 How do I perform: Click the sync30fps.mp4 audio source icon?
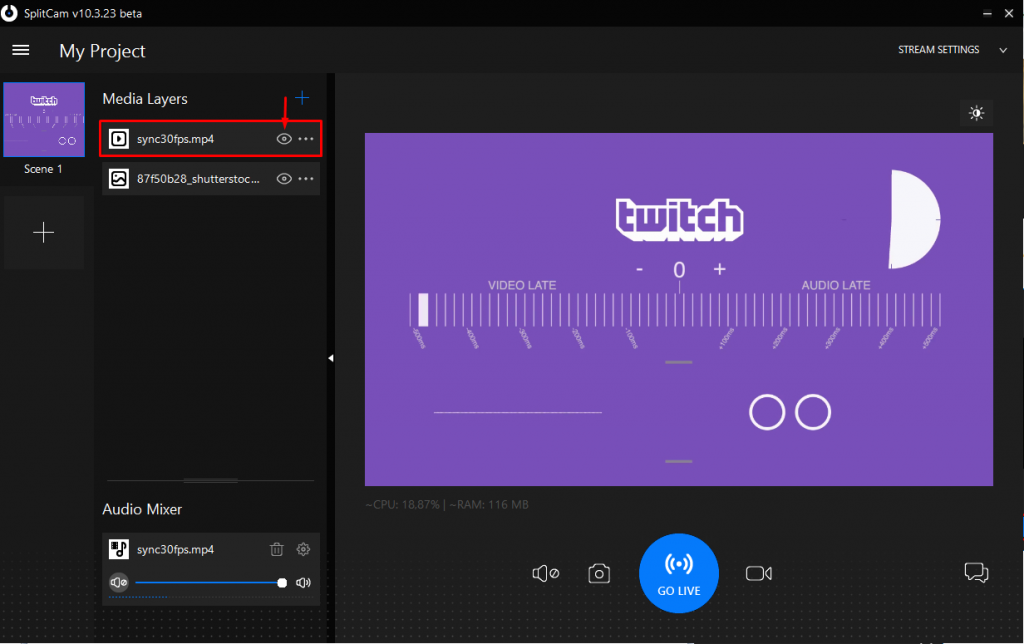(119, 549)
